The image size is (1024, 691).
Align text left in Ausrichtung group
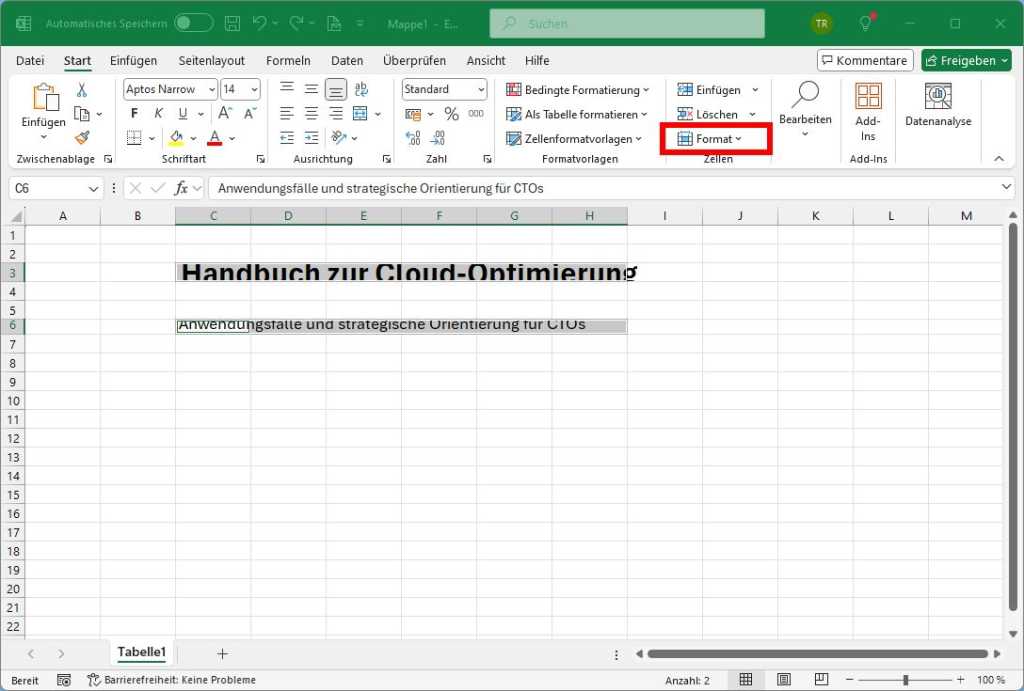287,114
